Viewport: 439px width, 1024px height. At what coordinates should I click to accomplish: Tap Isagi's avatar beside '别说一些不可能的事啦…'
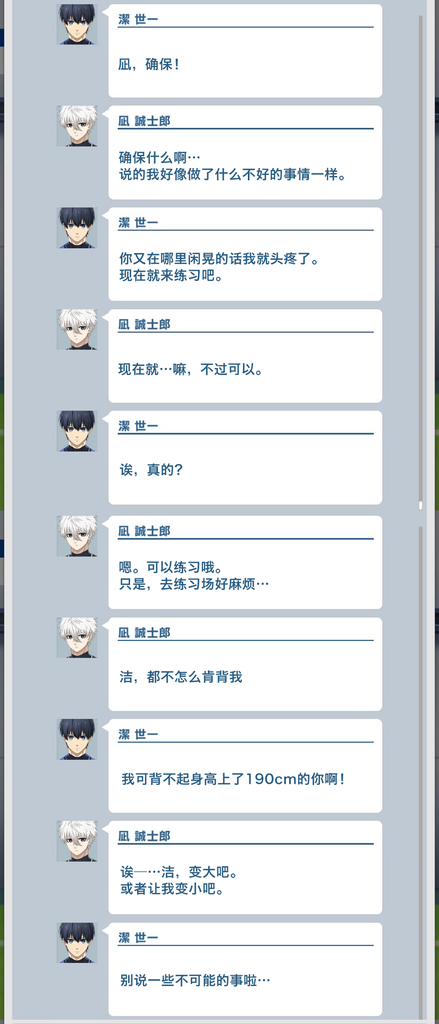point(77,943)
